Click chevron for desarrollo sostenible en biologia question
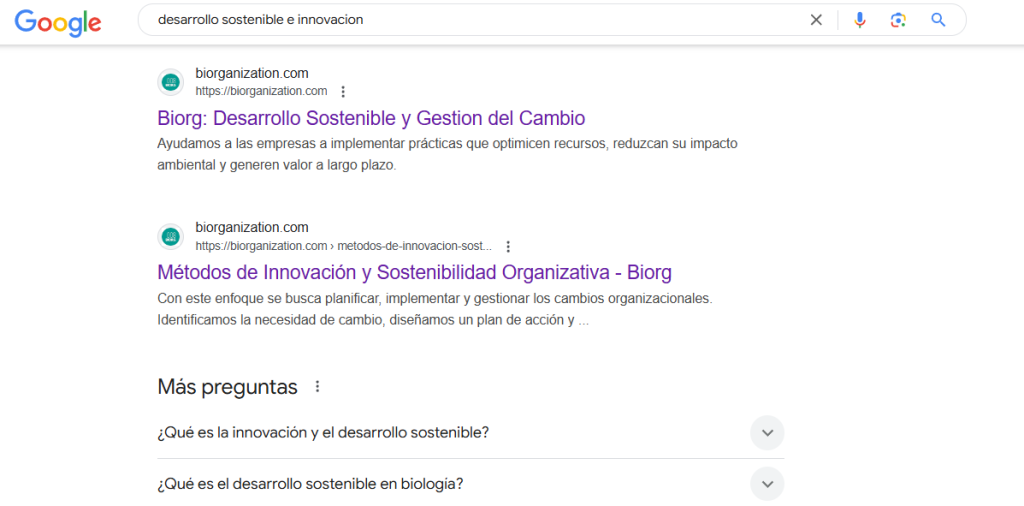 pyautogui.click(x=767, y=484)
